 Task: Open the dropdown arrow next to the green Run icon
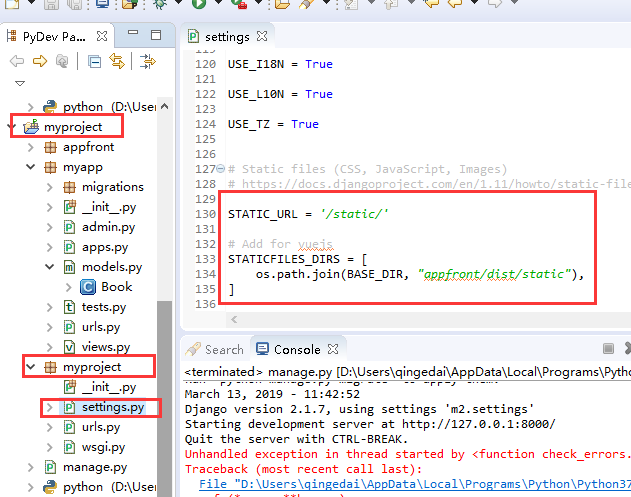pos(219,2)
